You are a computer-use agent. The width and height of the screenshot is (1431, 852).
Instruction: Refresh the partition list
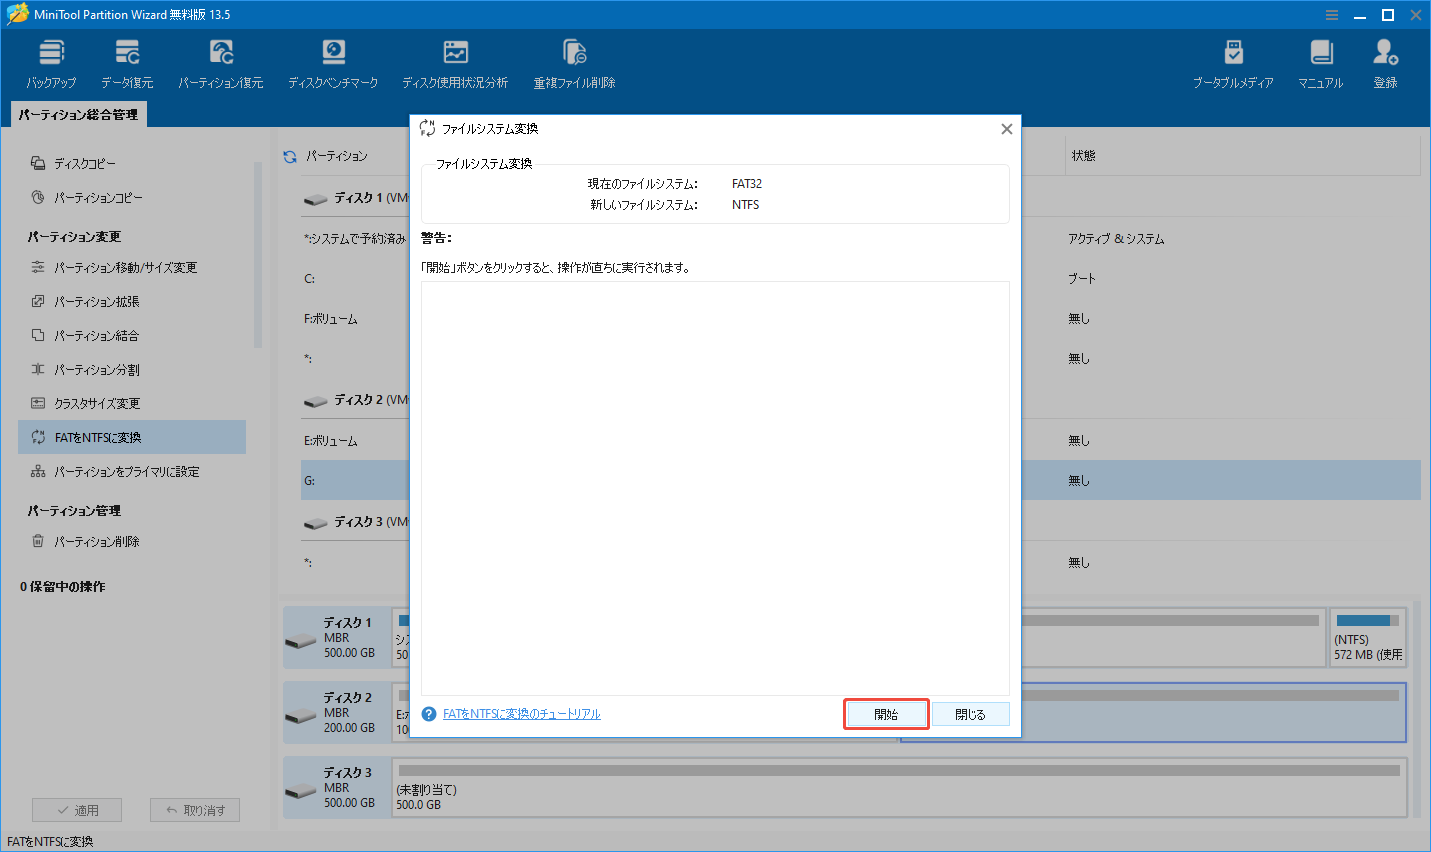point(289,156)
